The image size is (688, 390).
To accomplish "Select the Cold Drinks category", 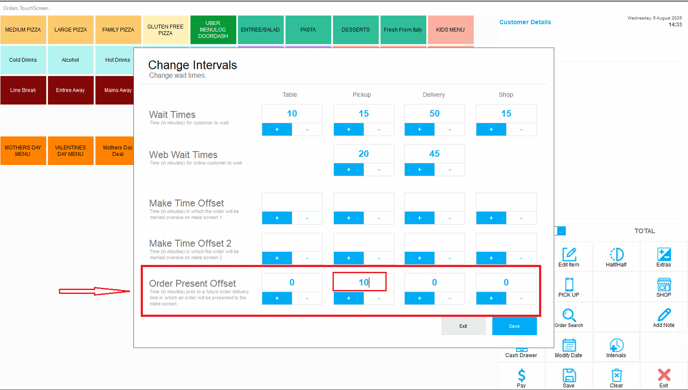I will tap(23, 60).
